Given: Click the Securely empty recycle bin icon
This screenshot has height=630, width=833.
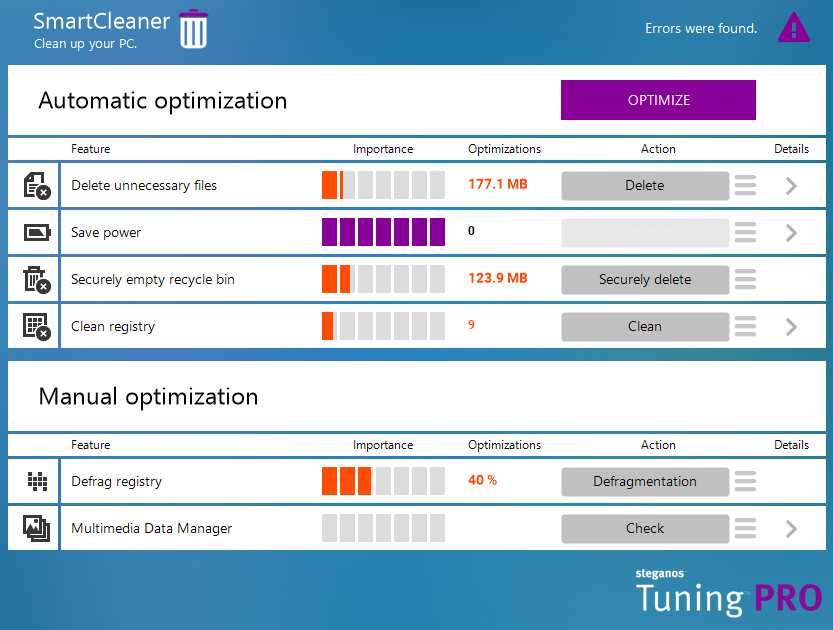Looking at the screenshot, I should tap(36, 279).
